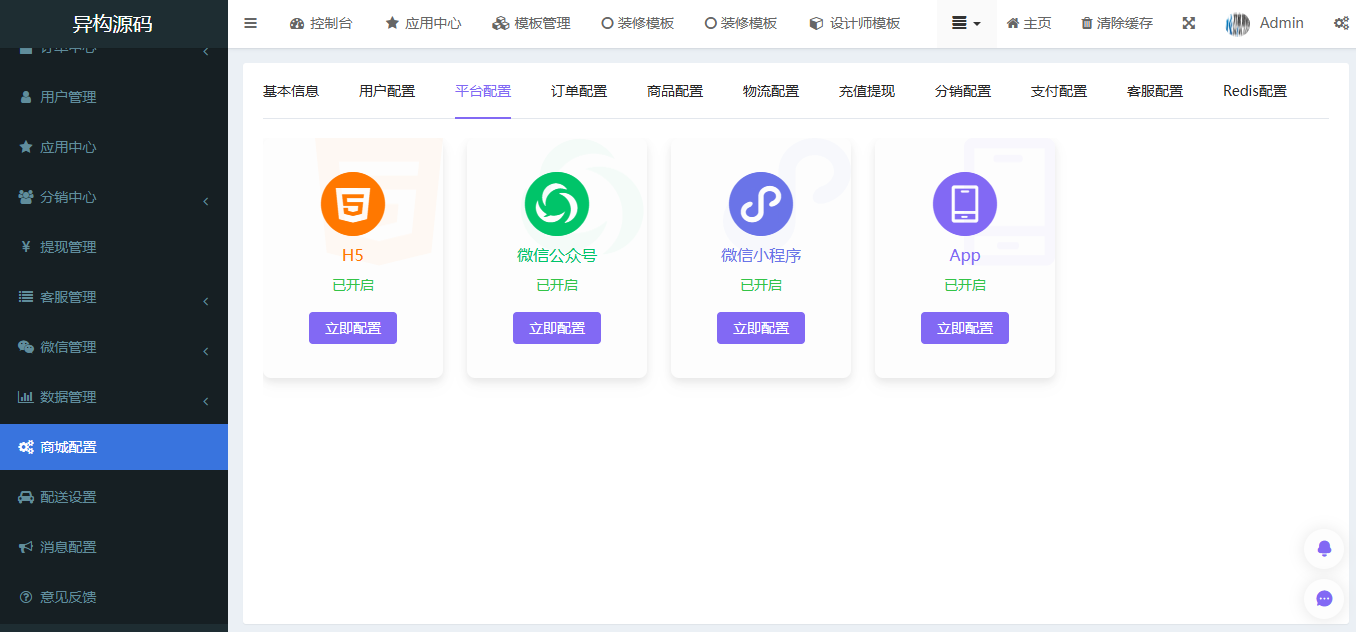The height and width of the screenshot is (632, 1356).
Task: Click the App phone icon in the card
Action: click(964, 203)
